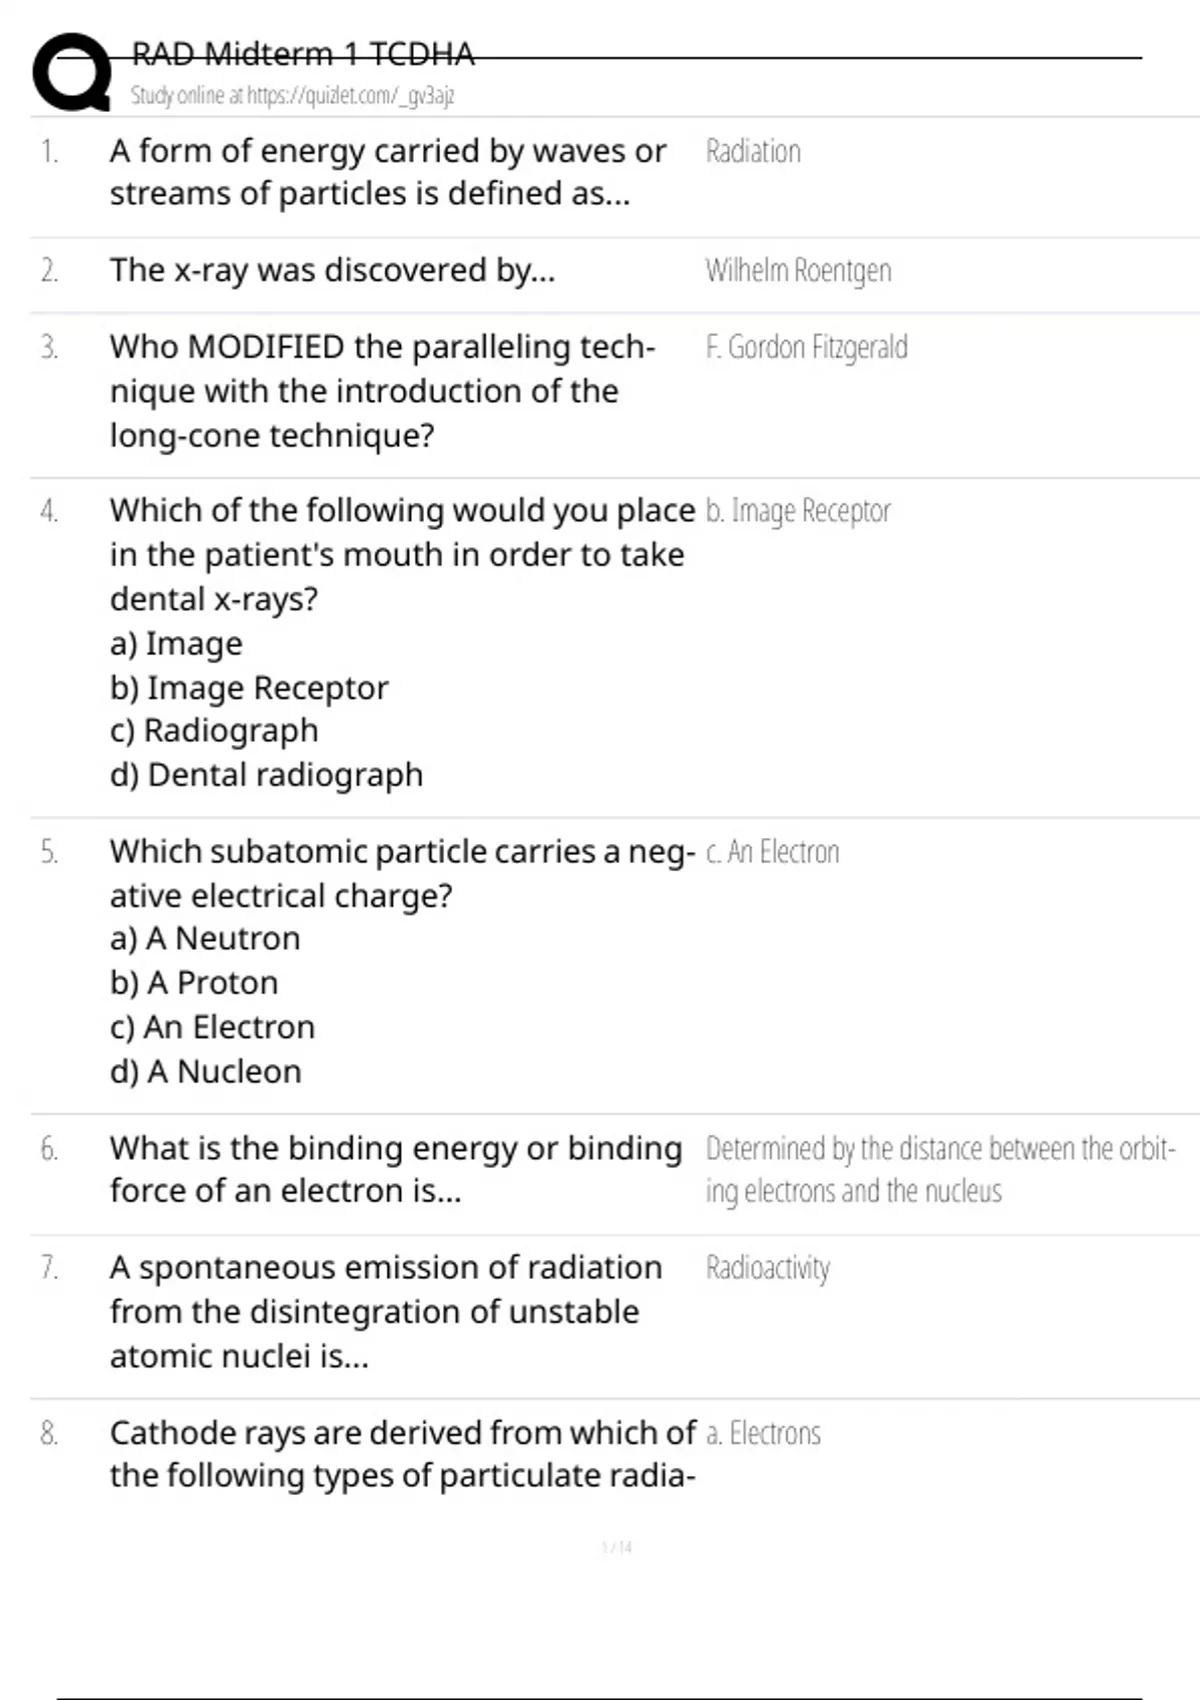
Task: Click option 'b) Image Receptor' in question 4
Action: tap(249, 688)
